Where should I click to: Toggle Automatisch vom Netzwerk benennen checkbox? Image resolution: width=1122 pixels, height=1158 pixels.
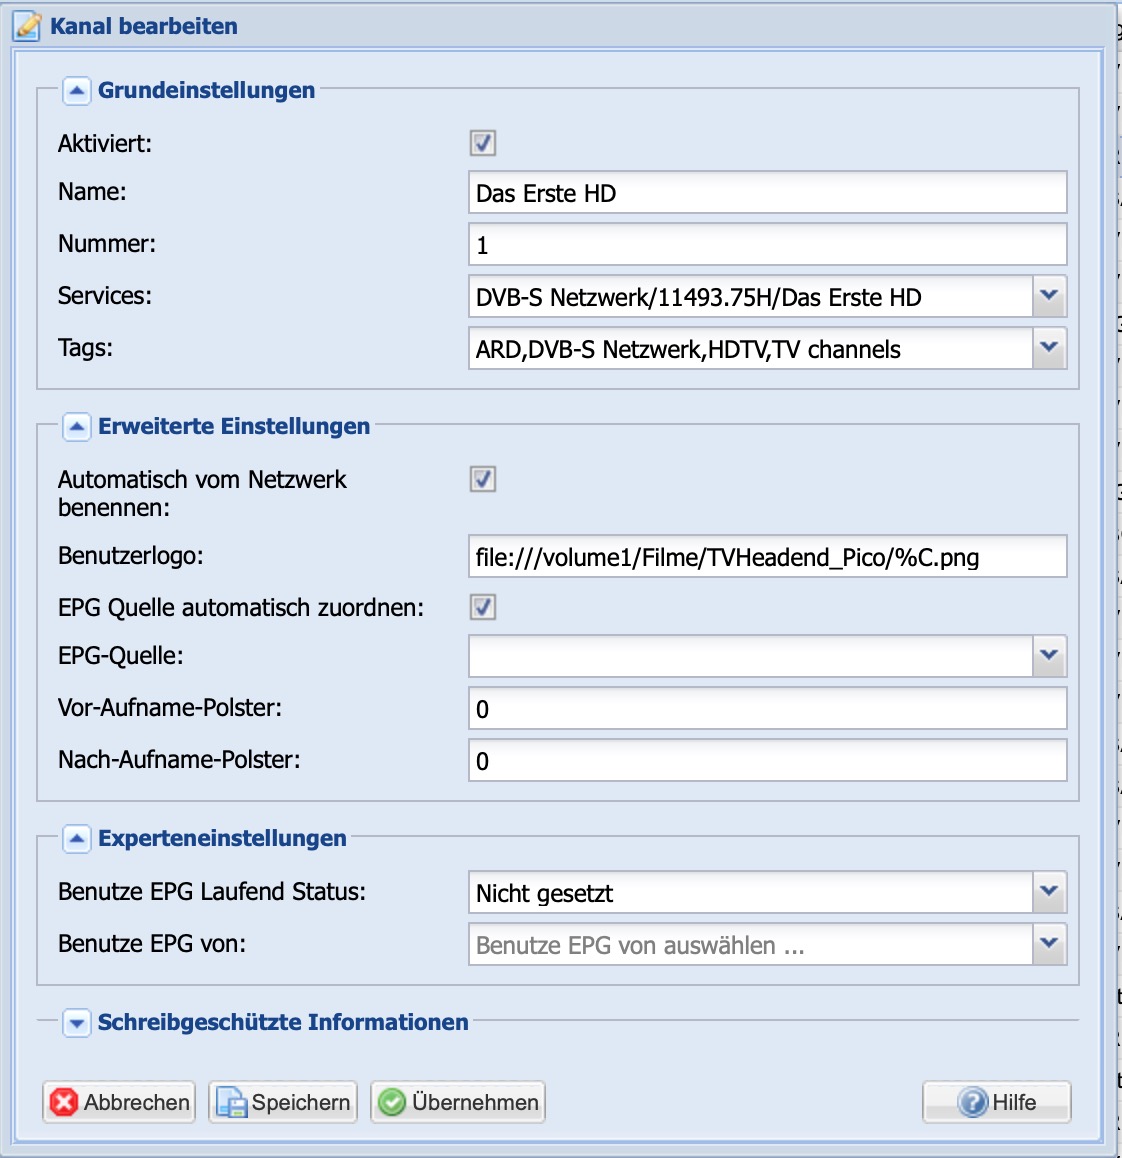click(482, 479)
